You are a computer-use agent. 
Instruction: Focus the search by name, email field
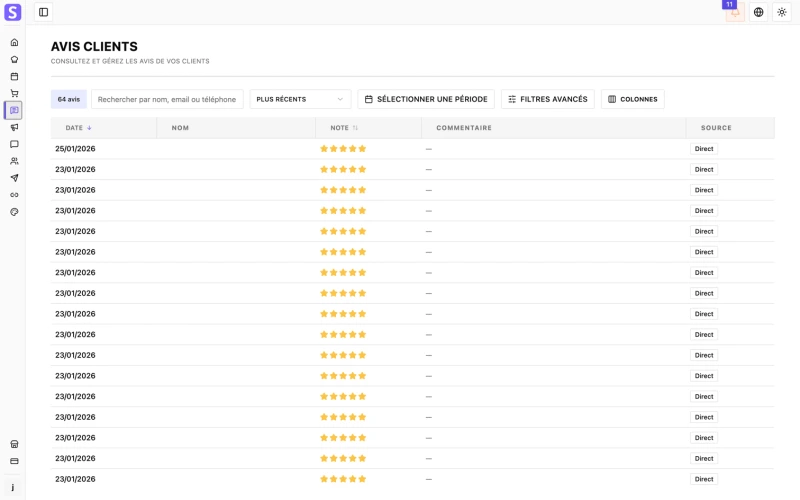(x=167, y=99)
